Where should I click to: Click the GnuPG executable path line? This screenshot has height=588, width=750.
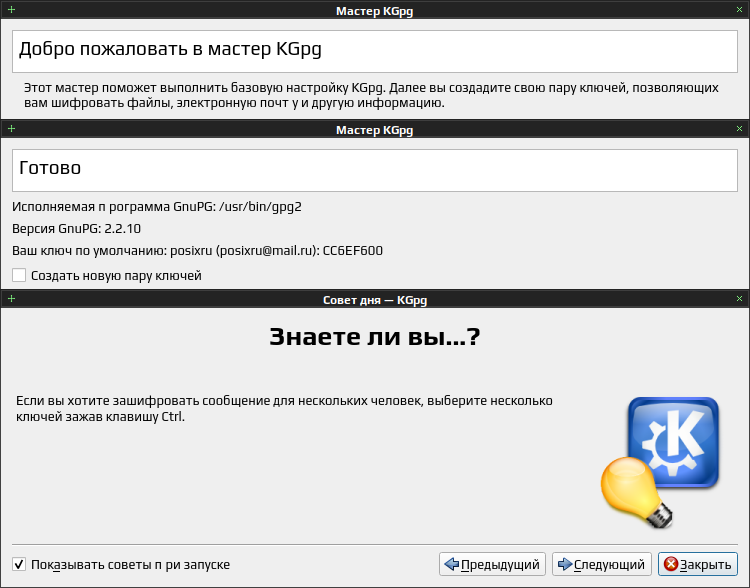(157, 207)
